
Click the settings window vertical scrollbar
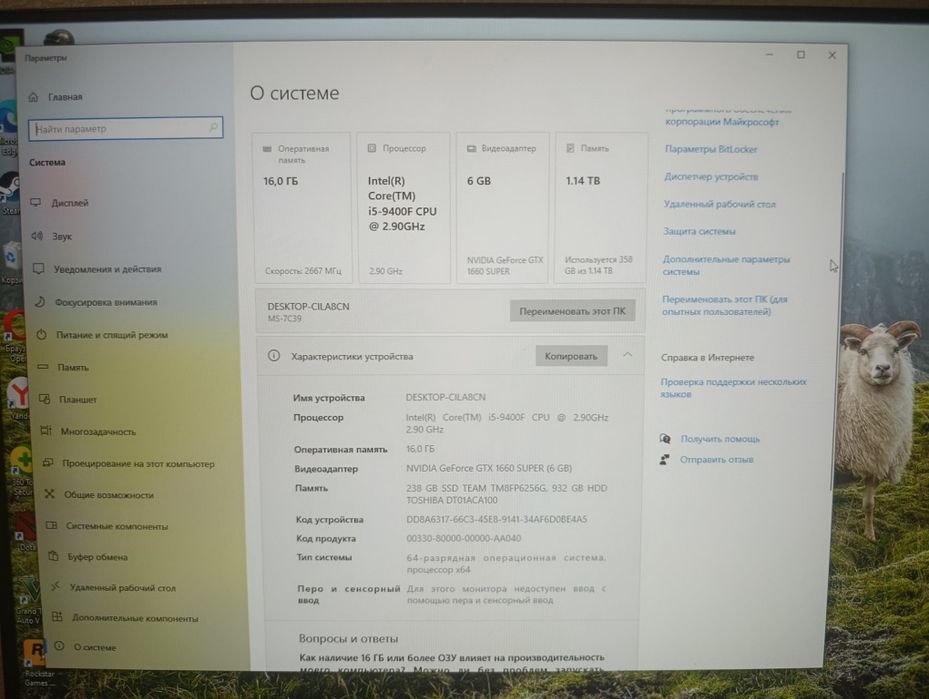[x=837, y=332]
